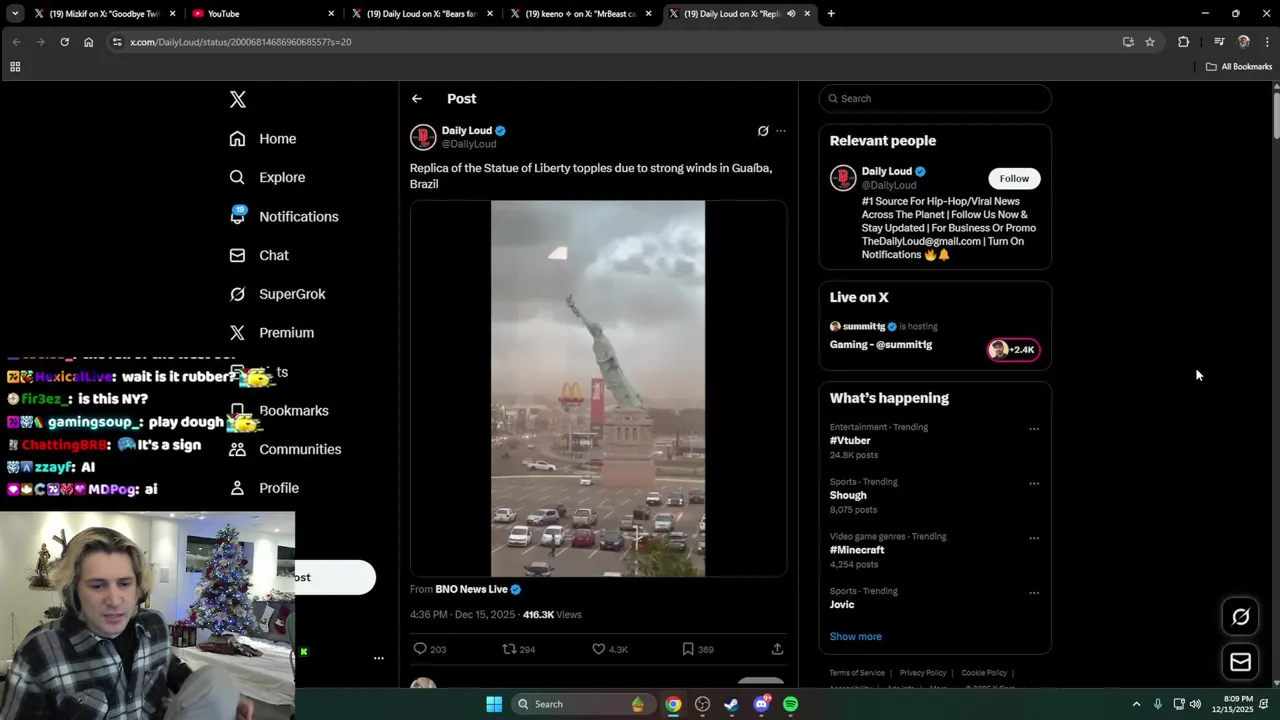Open the Chrome media control icon
The width and height of the screenshot is (1280, 720).
1219,42
